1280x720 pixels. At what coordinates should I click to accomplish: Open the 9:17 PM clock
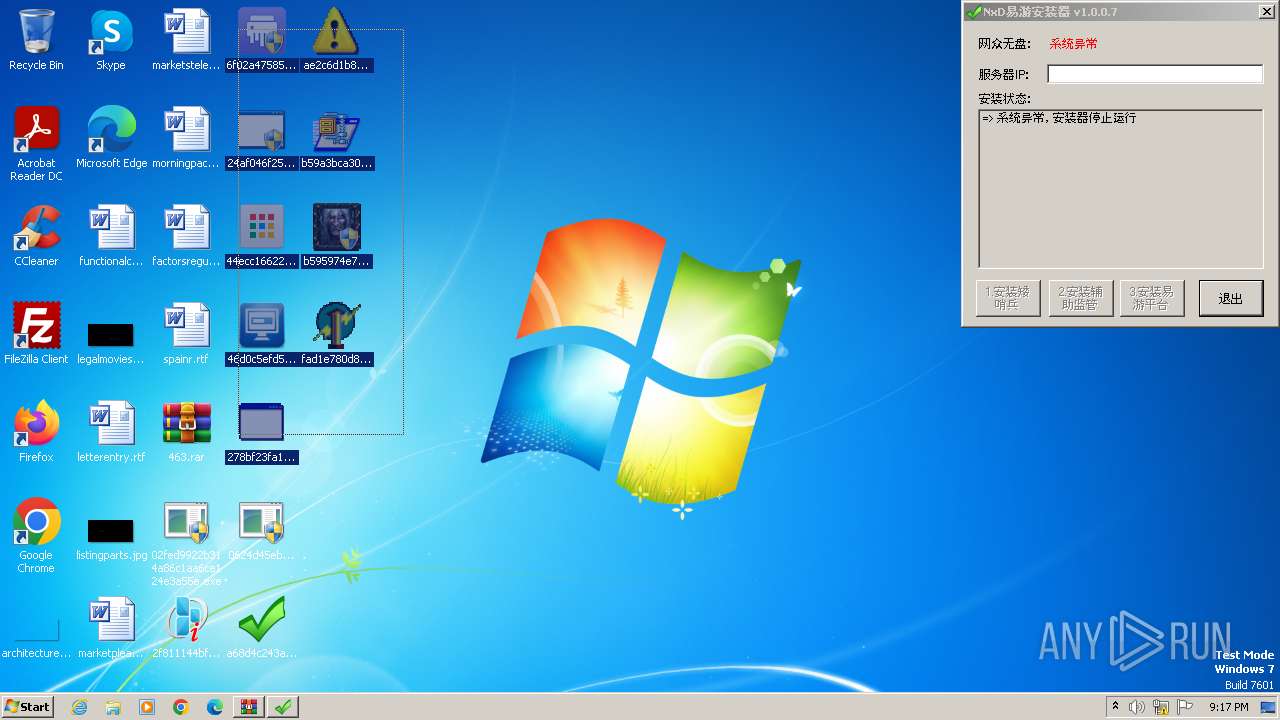pos(1229,707)
